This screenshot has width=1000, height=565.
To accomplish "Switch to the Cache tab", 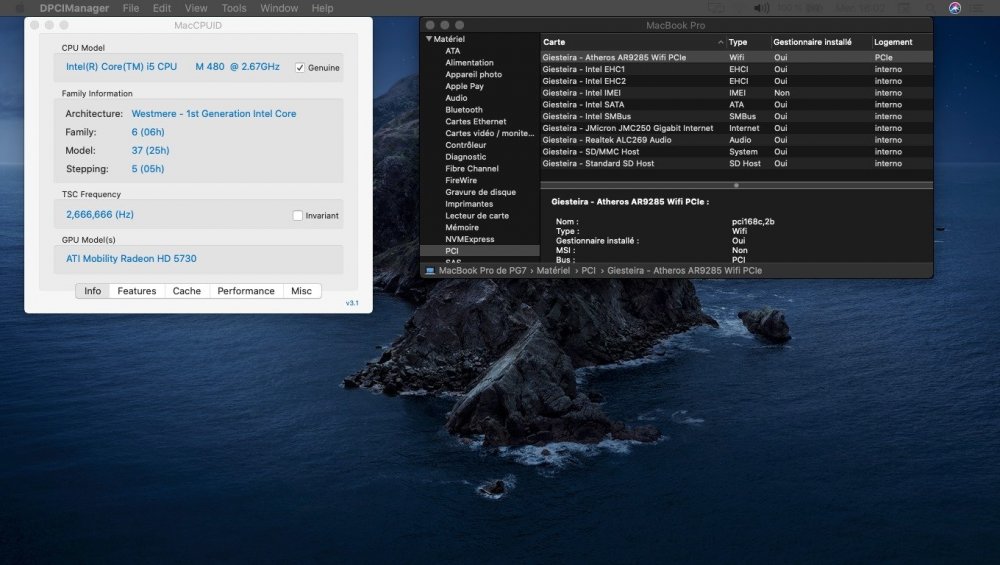I will click(x=186, y=291).
